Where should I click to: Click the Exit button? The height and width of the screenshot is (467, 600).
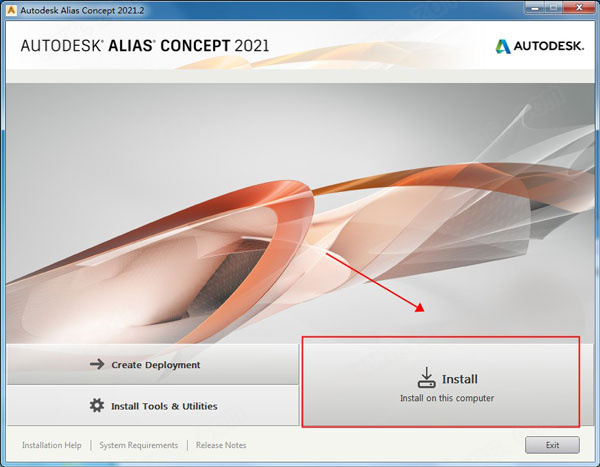click(x=552, y=445)
